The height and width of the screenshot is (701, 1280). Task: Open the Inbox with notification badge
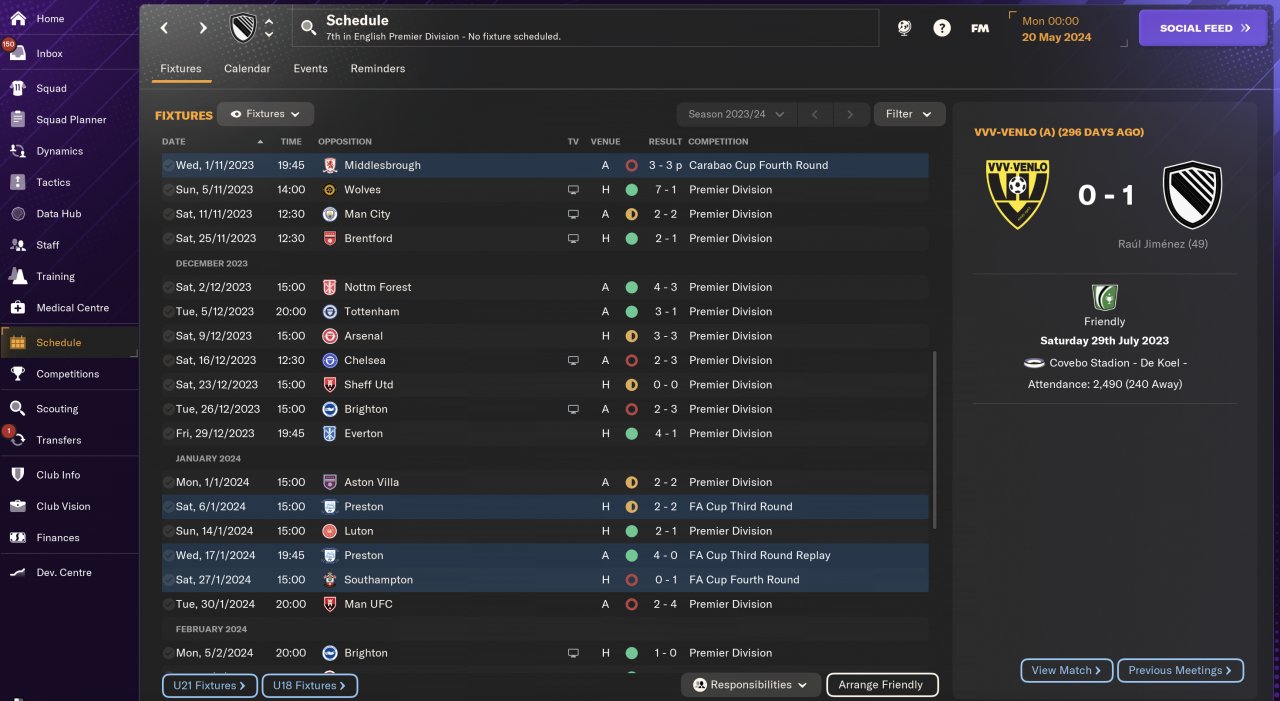(x=17, y=53)
